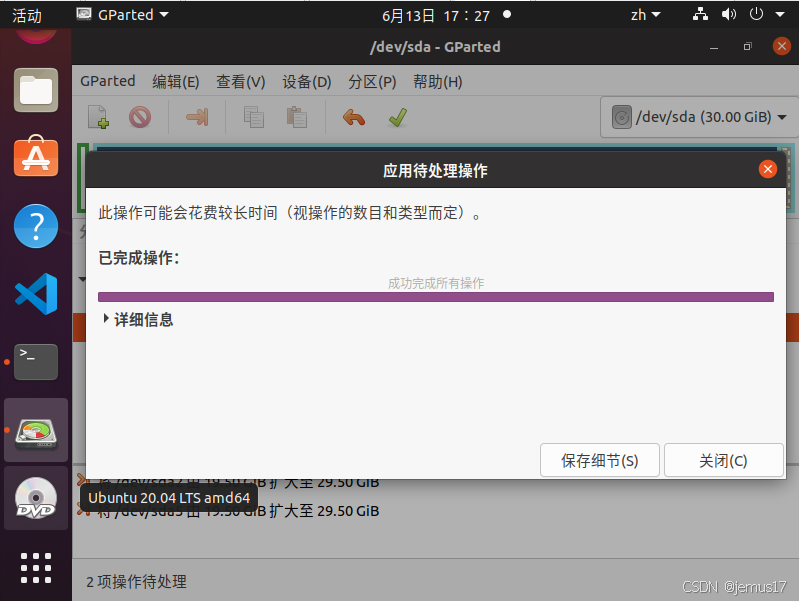Open the 帮助(H) menu
799x601 pixels.
click(437, 82)
